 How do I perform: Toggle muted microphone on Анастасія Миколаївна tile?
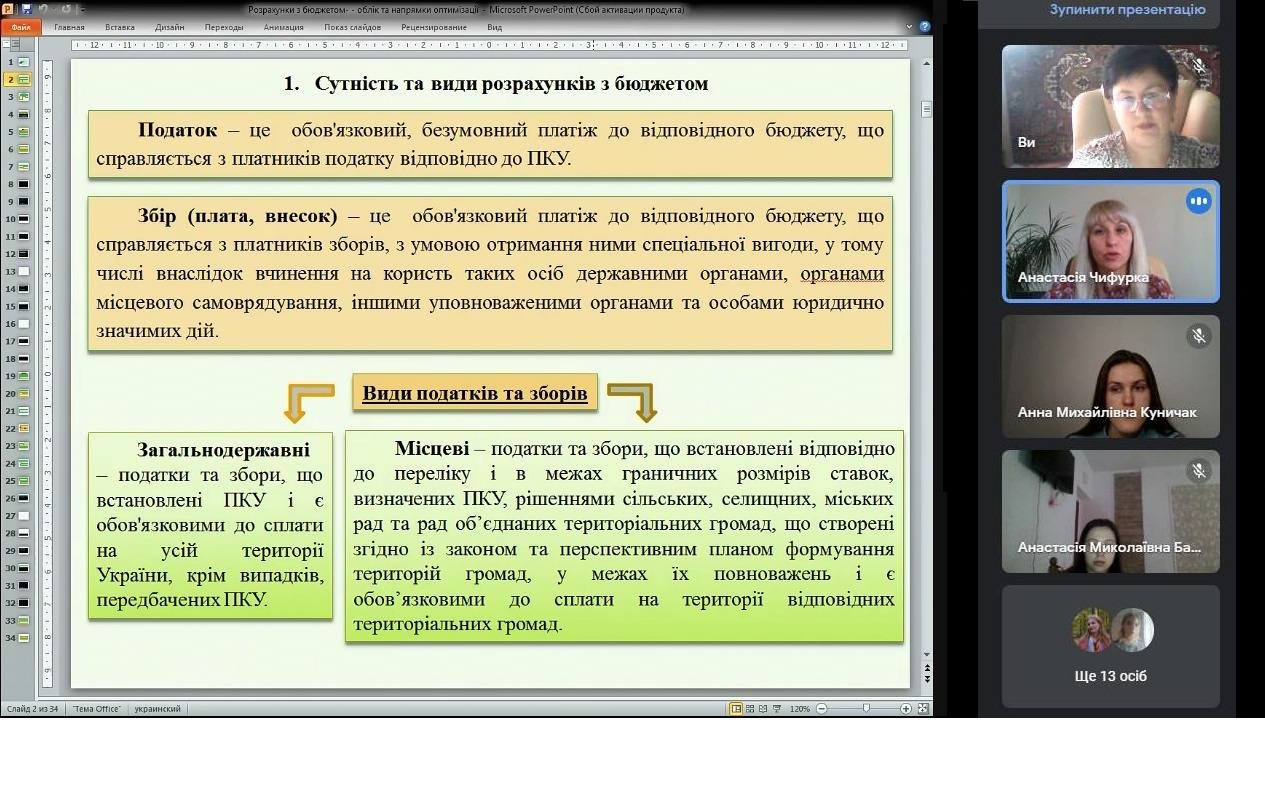(1198, 471)
